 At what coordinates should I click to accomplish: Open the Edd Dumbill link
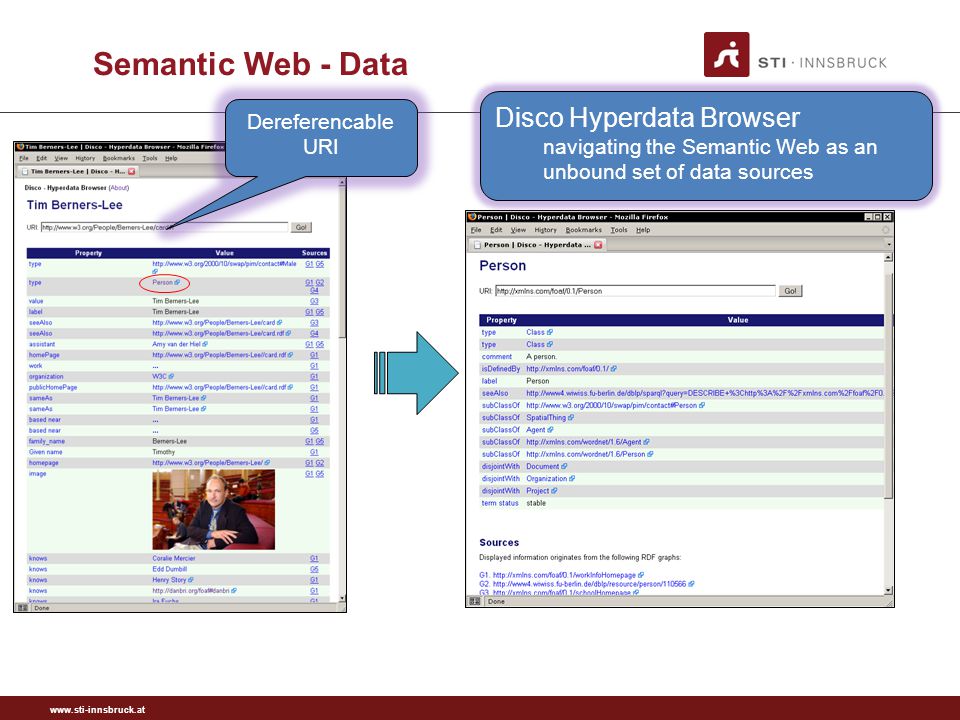(x=170, y=569)
